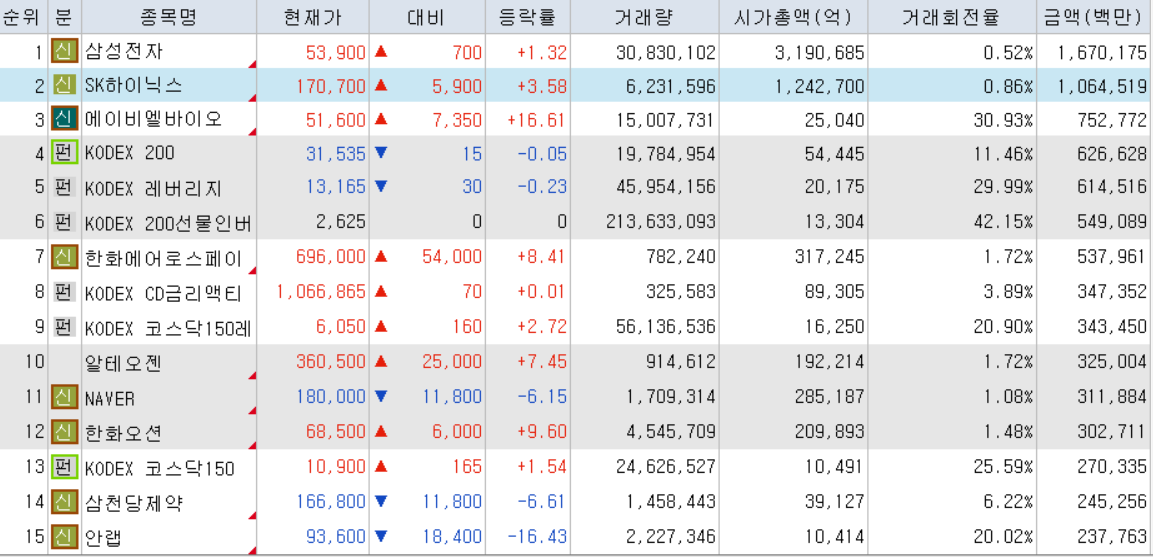Click the 신 badge beside 한화에어로스페이

point(65,256)
